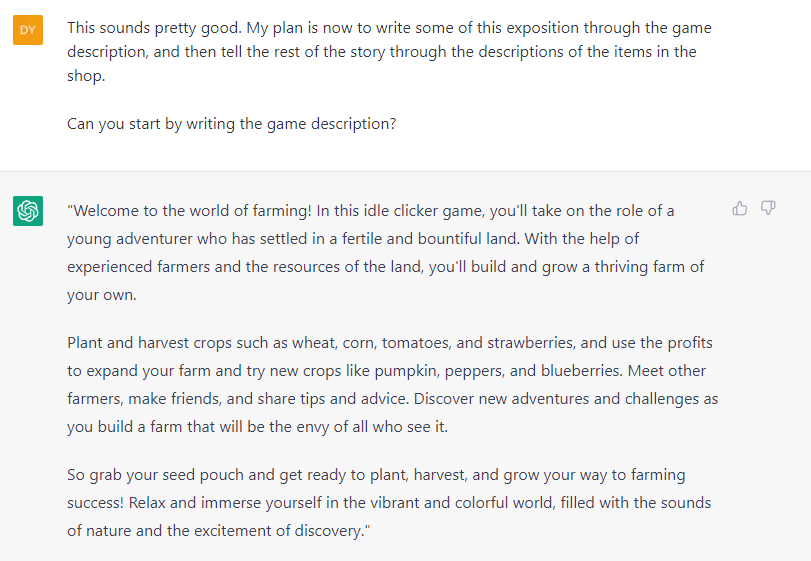Viewport: 811px width, 561px height.
Task: Click the paragraph starting "So grab your seed pouch"
Action: [x=390, y=502]
